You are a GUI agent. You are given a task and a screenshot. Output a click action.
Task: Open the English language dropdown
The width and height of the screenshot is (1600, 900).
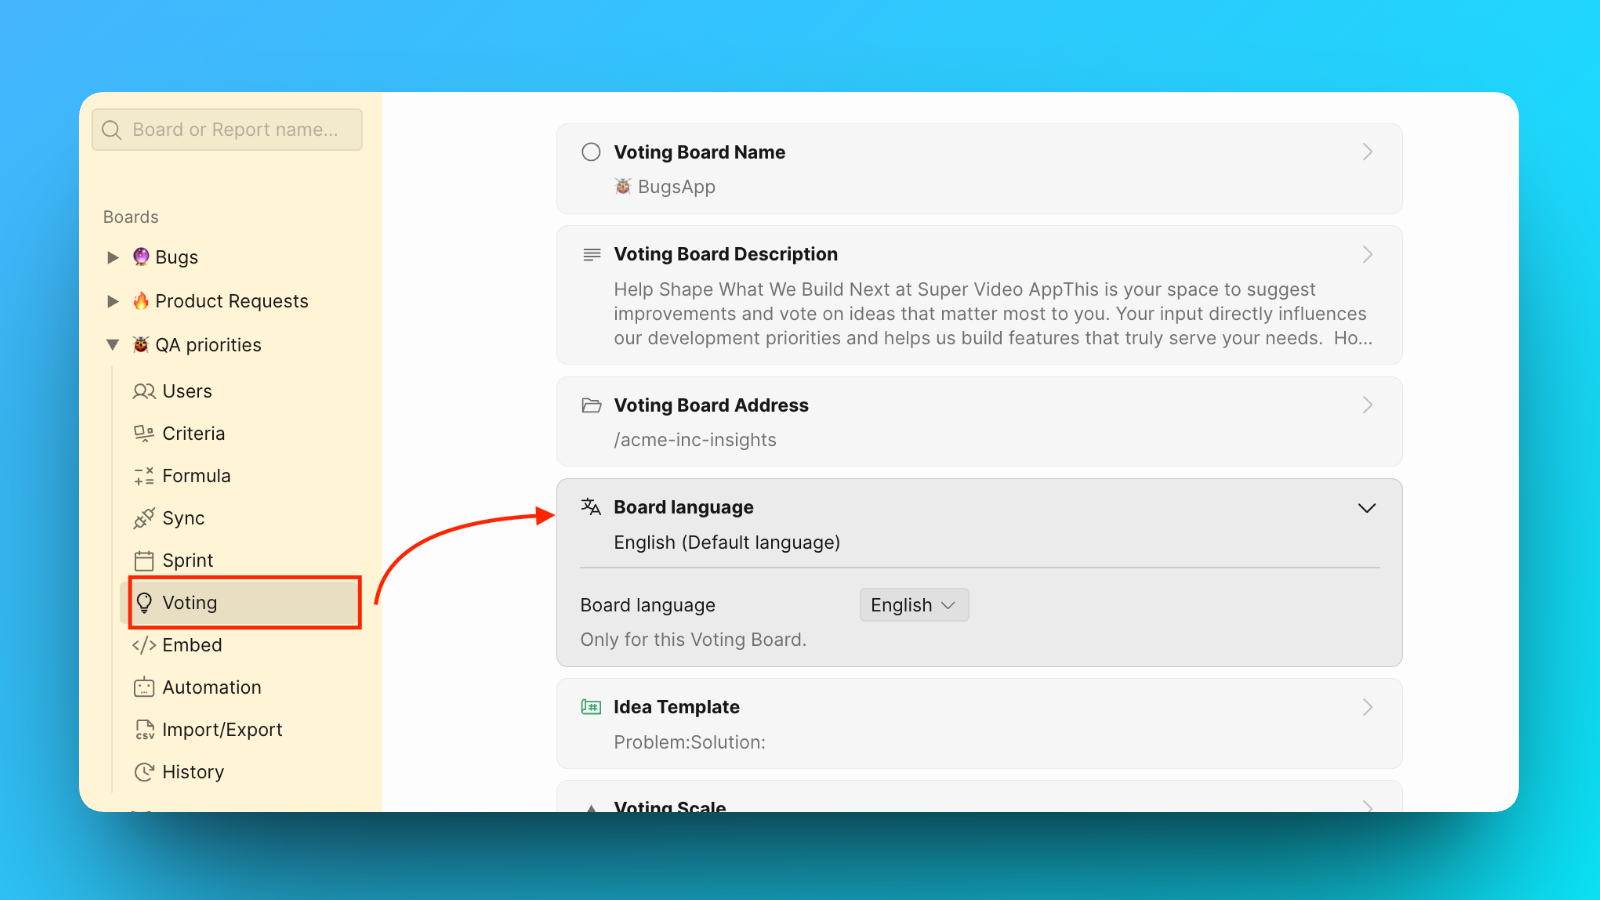[913, 605]
